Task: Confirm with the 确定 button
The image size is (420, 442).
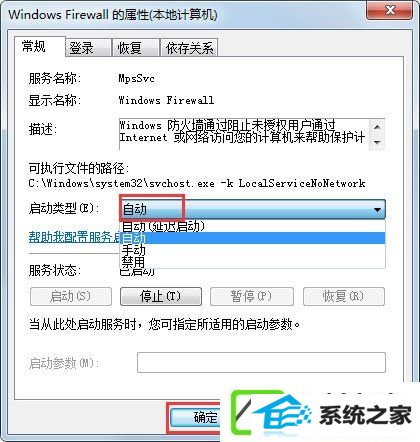Action: tap(195, 417)
